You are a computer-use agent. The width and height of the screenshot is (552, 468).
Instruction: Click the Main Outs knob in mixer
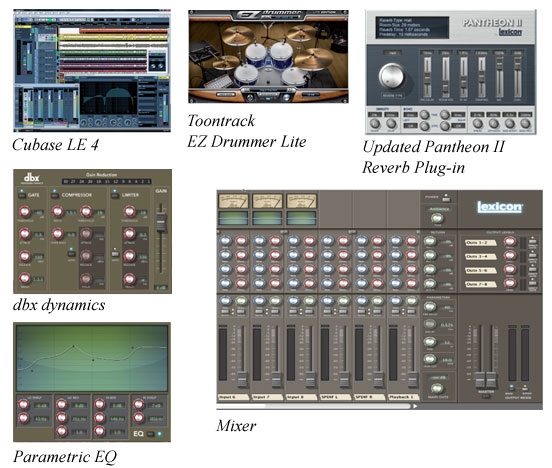tap(437, 388)
